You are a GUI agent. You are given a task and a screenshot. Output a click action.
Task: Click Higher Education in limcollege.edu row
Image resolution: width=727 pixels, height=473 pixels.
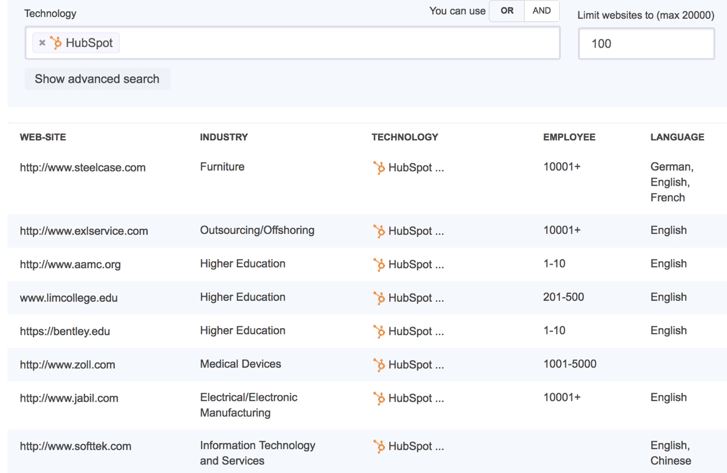point(242,297)
